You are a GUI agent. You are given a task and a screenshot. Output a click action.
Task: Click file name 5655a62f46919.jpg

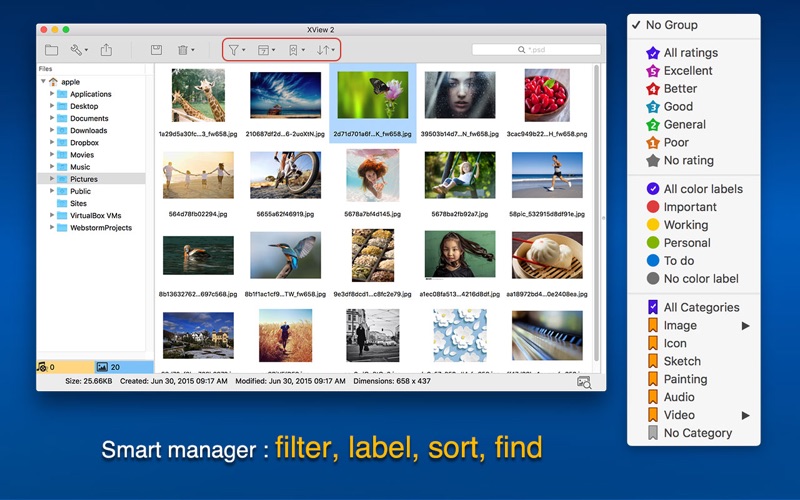click(x=285, y=214)
